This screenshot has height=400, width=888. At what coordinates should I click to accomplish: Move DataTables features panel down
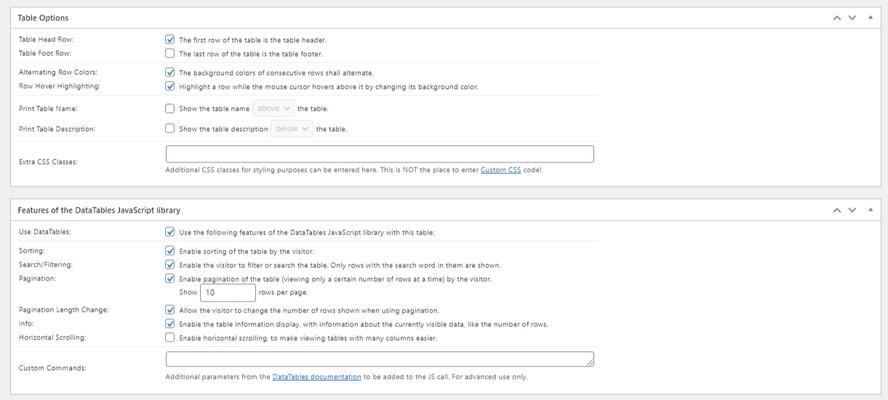point(852,210)
